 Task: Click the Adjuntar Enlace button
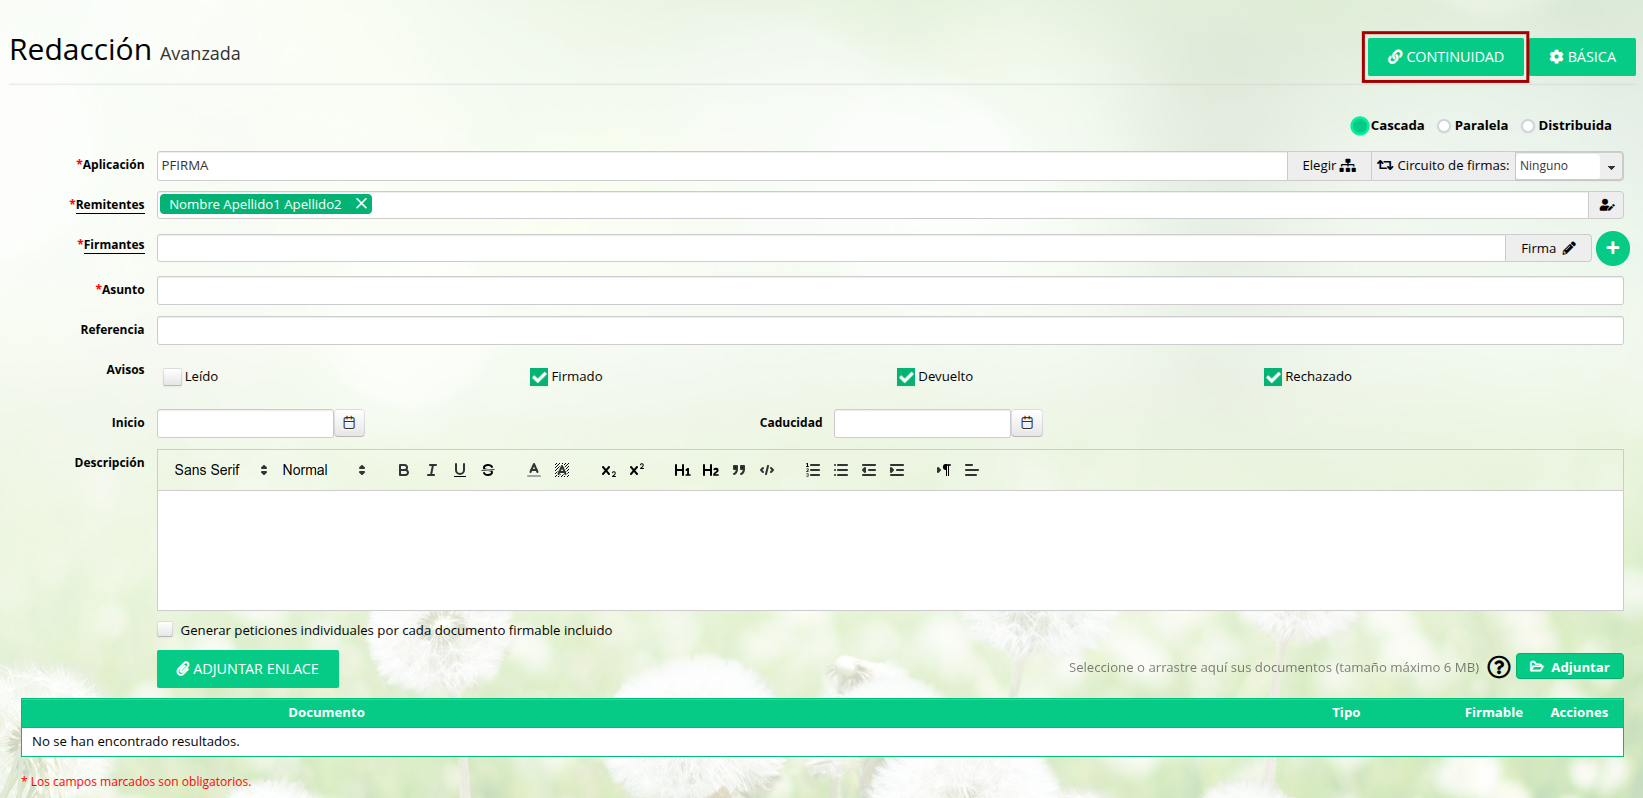coord(248,669)
